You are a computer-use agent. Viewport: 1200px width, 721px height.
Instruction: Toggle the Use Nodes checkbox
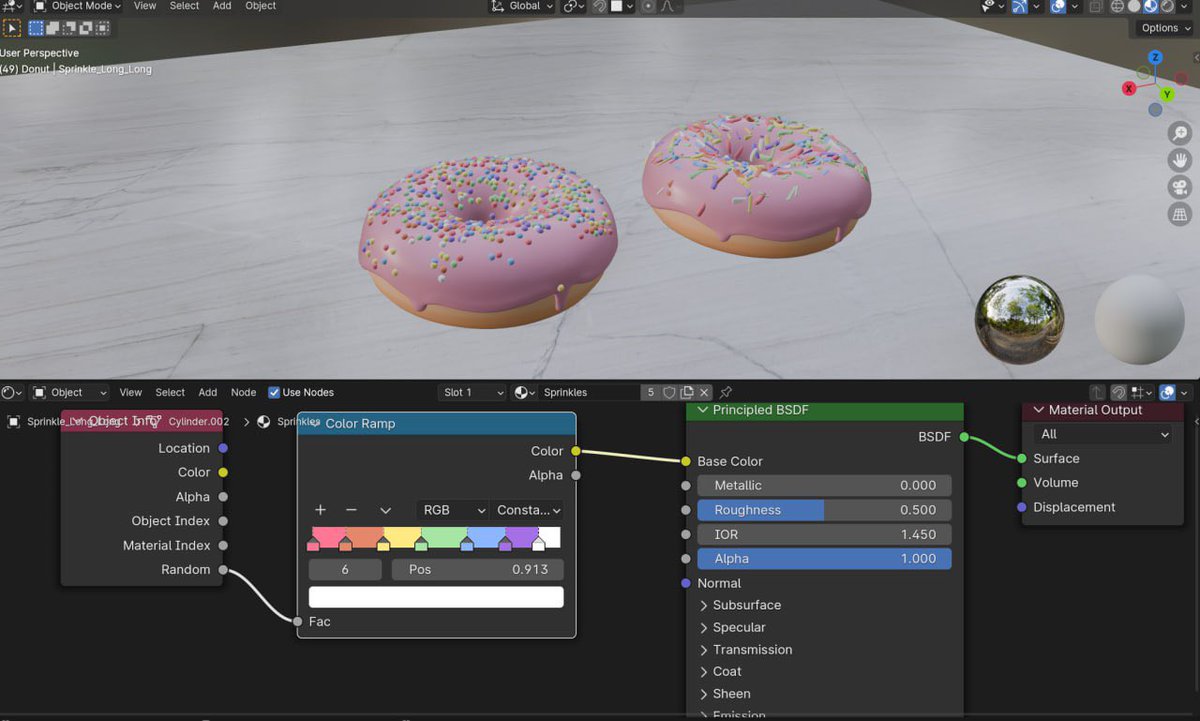(274, 392)
